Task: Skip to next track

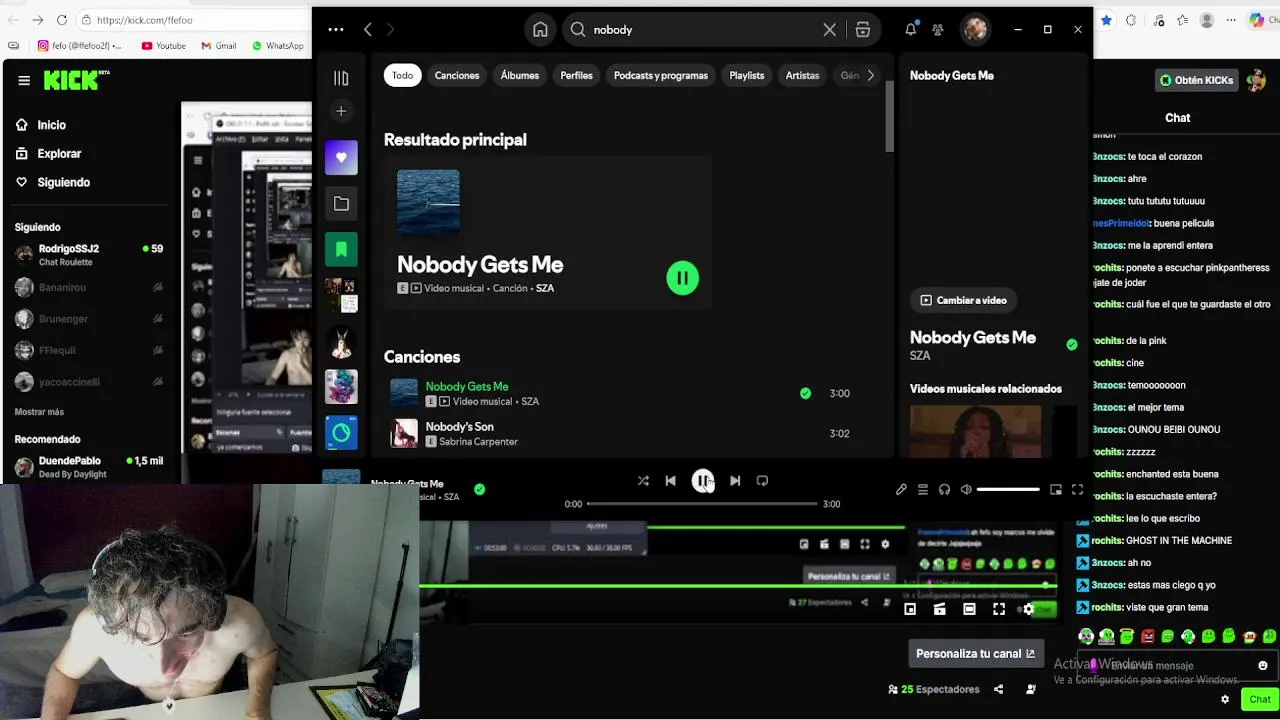Action: (x=735, y=481)
